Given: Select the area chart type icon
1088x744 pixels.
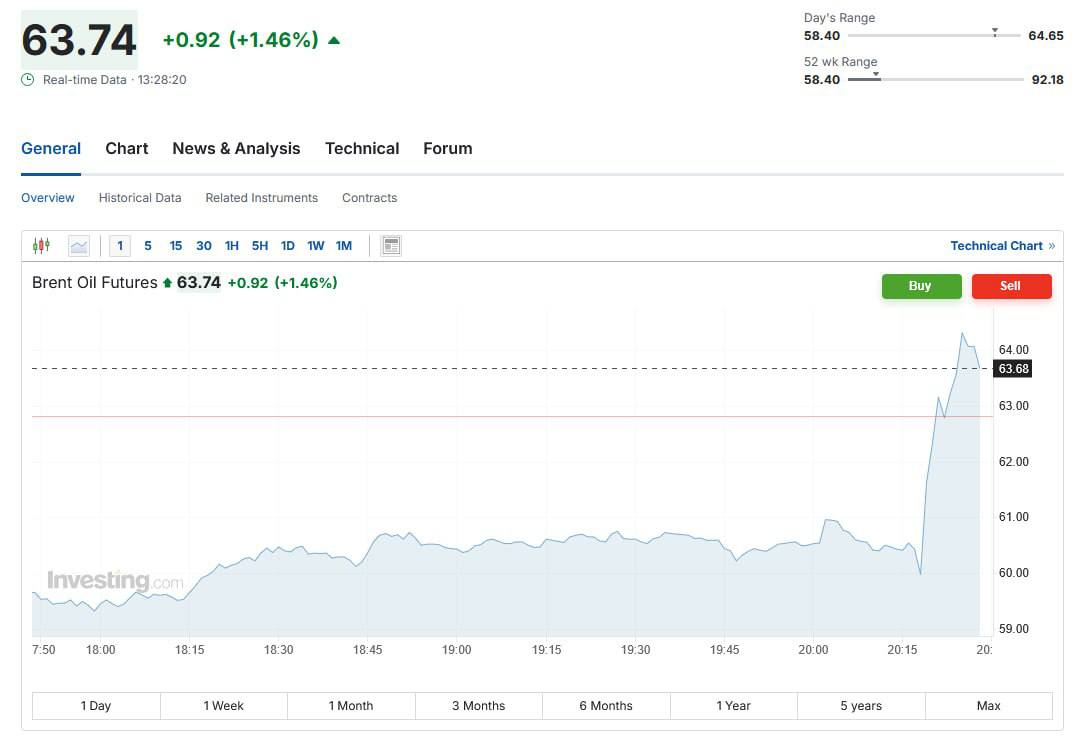Looking at the screenshot, I should (x=79, y=245).
